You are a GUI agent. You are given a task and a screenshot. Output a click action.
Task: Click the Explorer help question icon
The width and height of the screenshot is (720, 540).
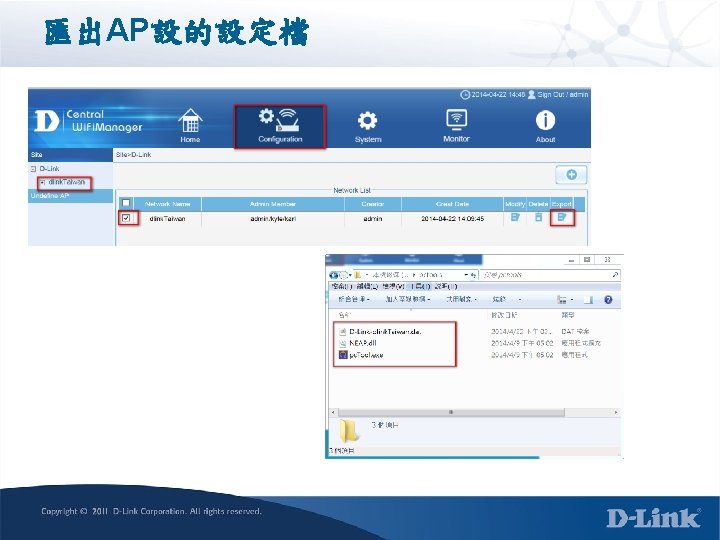608,300
